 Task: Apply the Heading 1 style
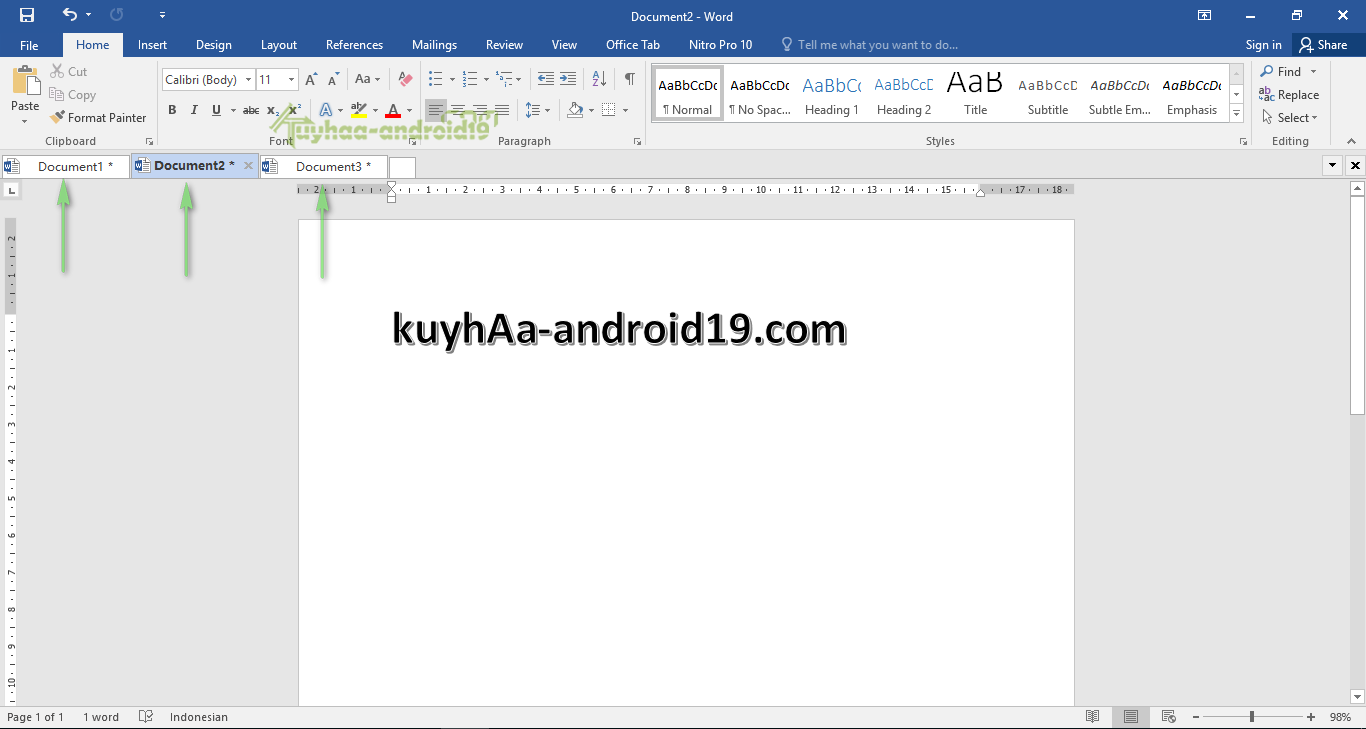click(832, 96)
